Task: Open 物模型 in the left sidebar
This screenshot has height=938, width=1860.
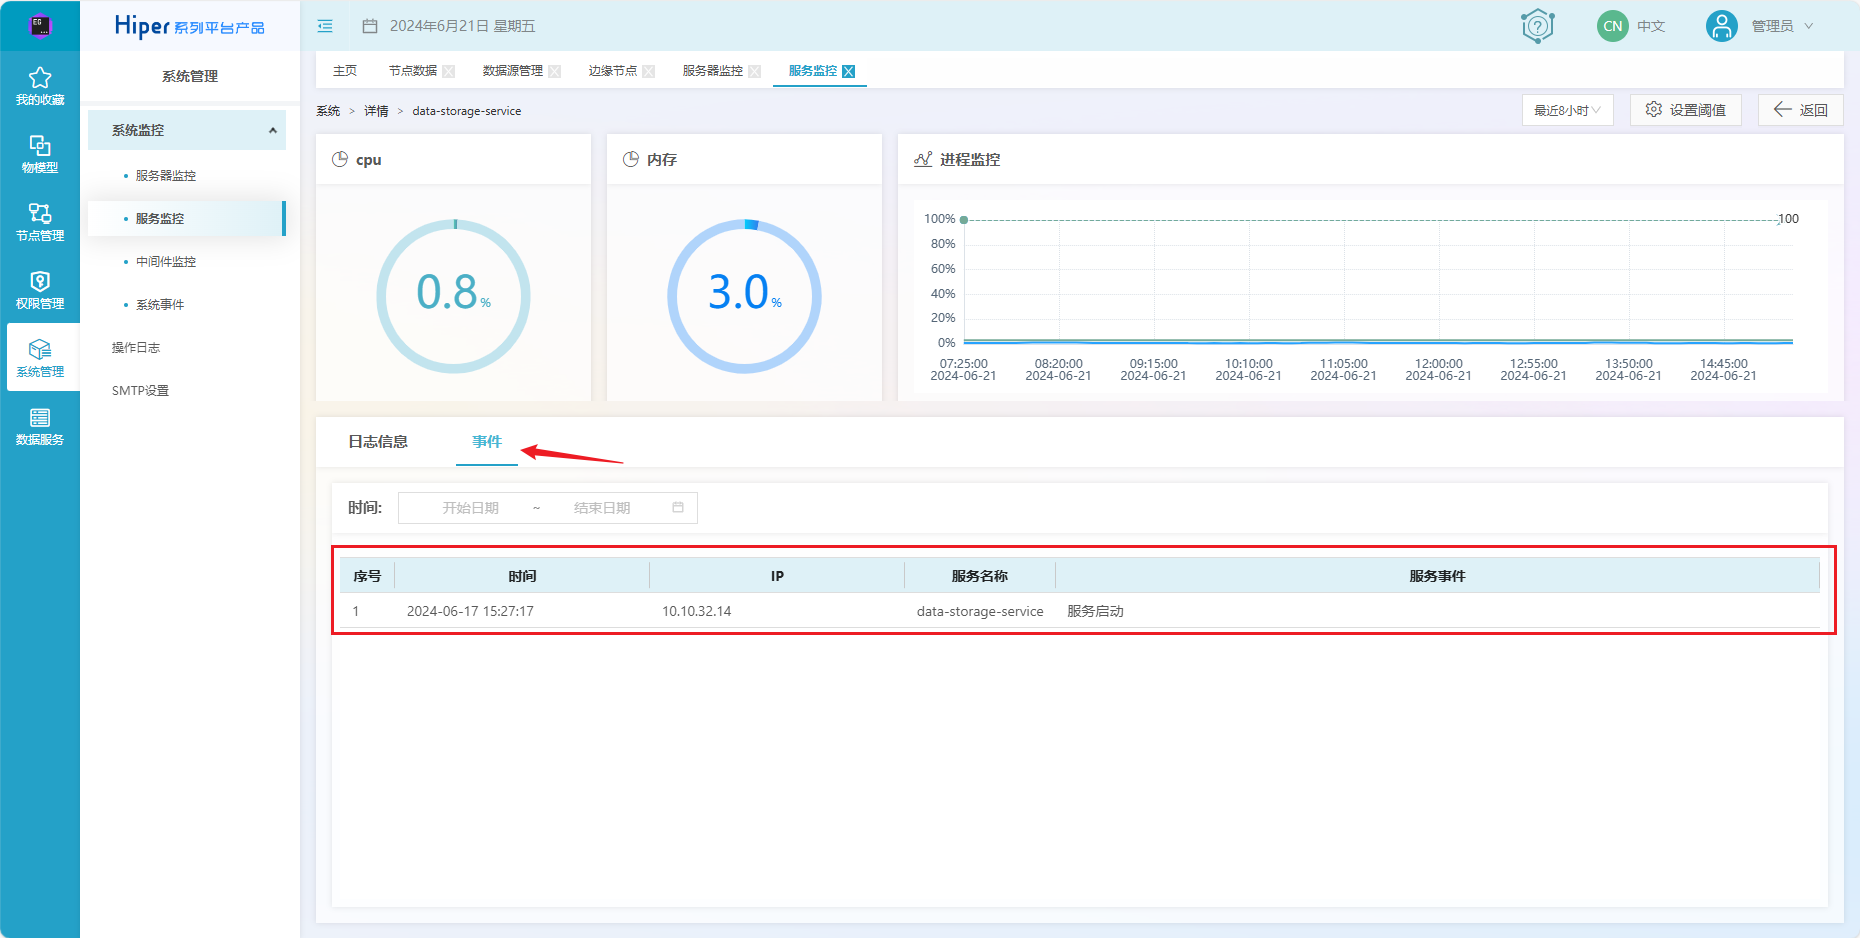Action: 40,153
